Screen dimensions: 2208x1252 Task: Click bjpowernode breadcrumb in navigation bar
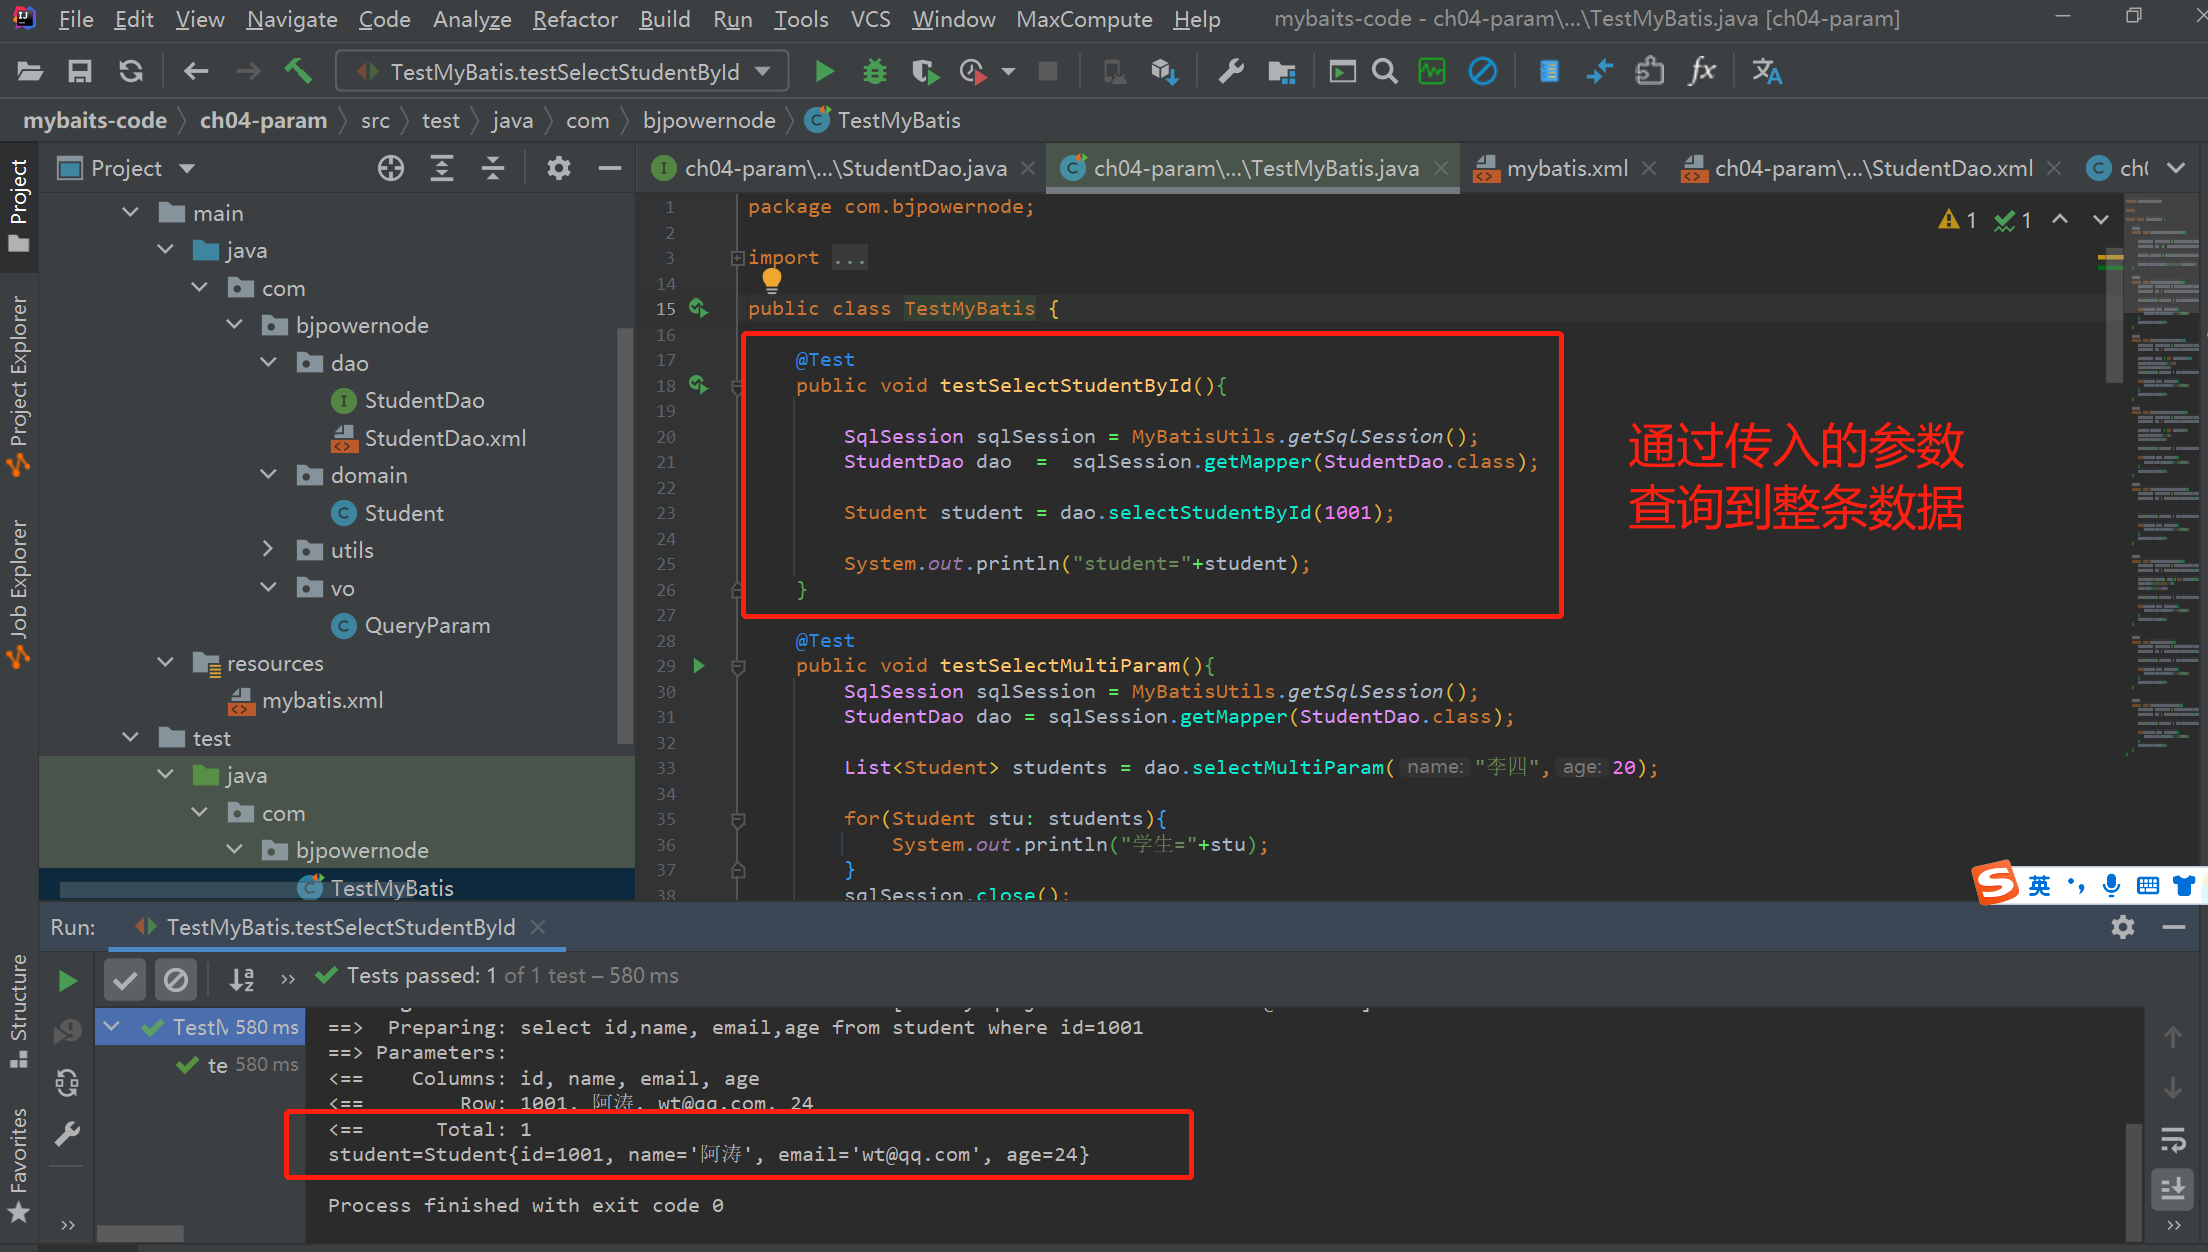(708, 121)
